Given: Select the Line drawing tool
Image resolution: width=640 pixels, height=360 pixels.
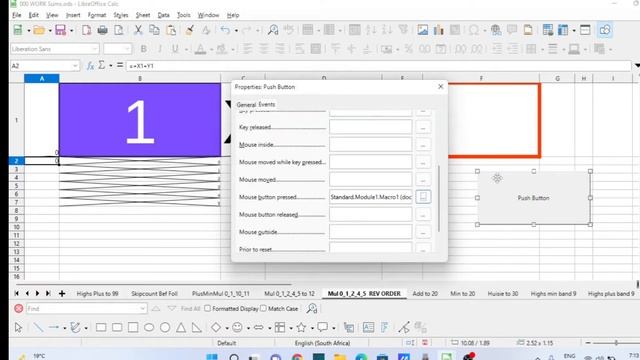Looking at the screenshot, I should pos(38,327).
